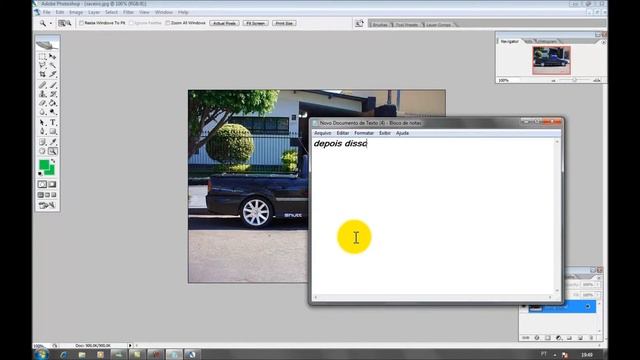Click the Windows Start button
Viewport: 640px width, 360px height.
(42, 354)
